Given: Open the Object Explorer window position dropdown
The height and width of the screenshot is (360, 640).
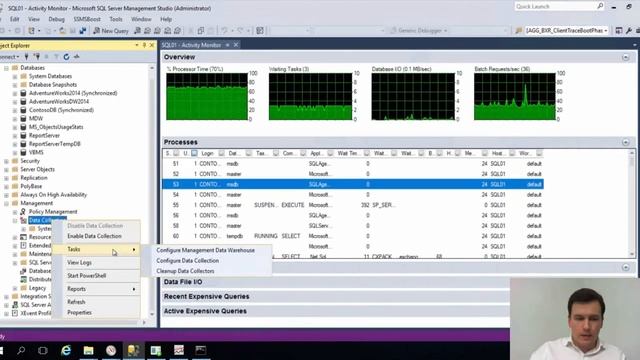Looking at the screenshot, I should click(x=137, y=45).
